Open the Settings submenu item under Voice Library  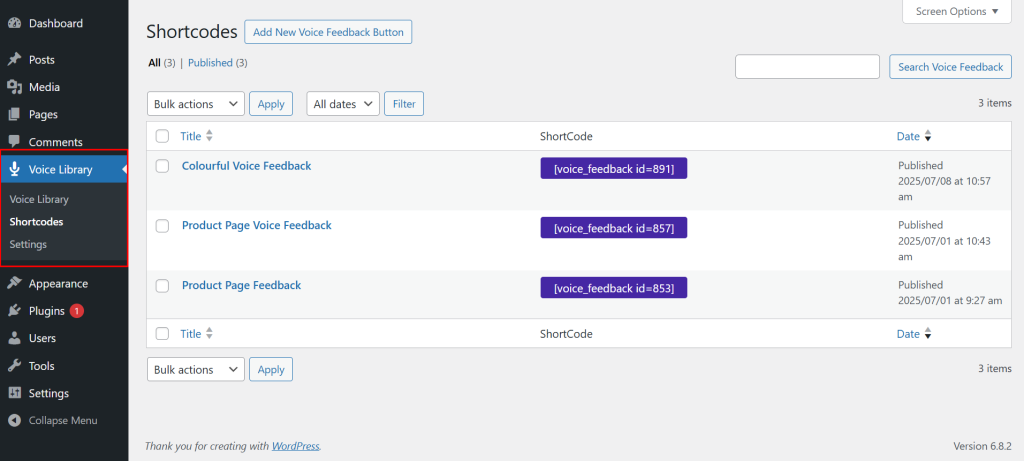pos(28,244)
